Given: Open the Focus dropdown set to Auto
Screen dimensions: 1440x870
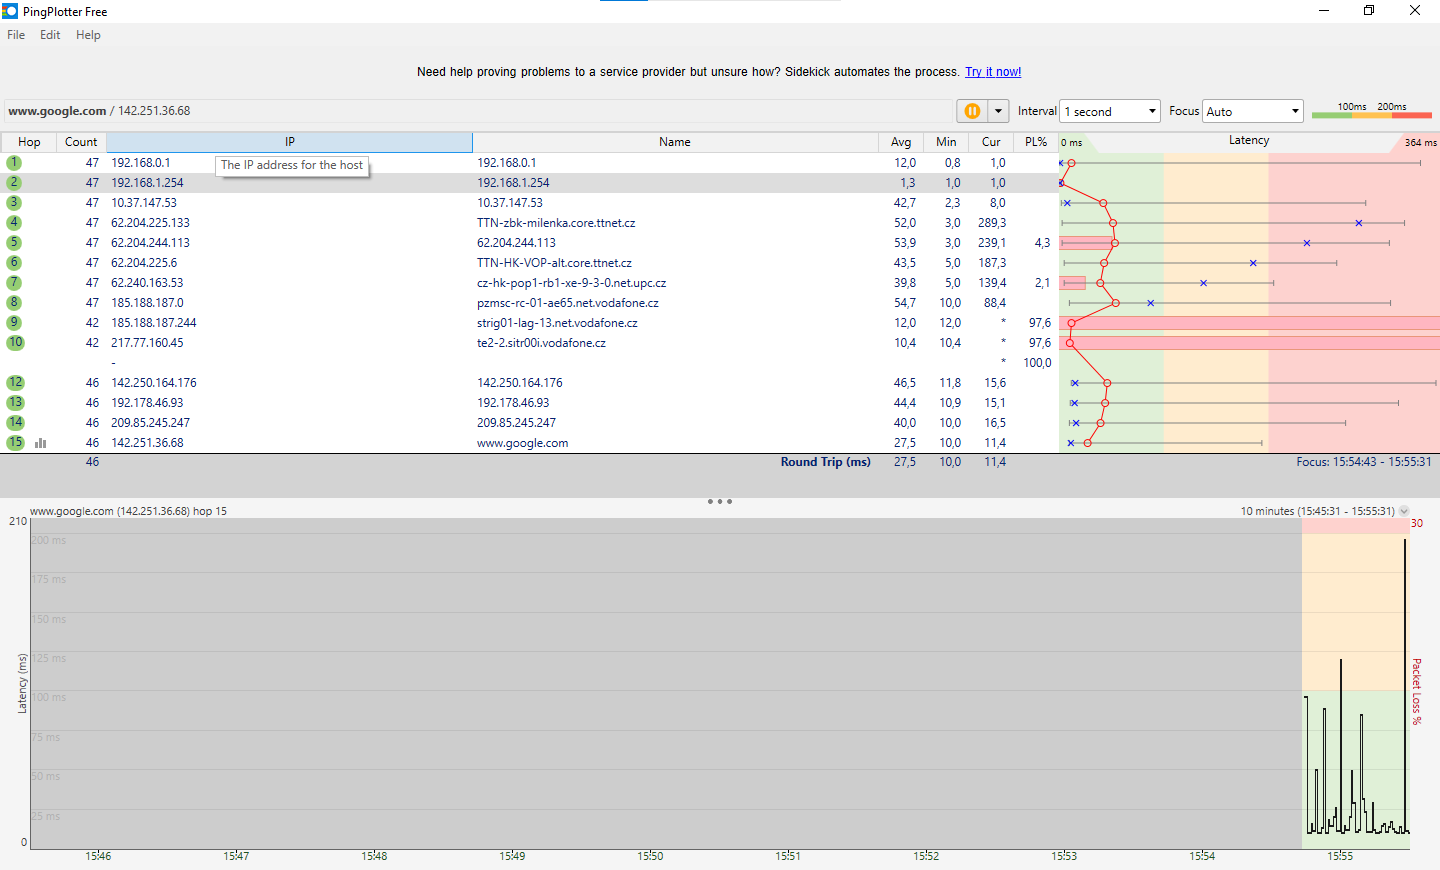Looking at the screenshot, I should [1253, 111].
